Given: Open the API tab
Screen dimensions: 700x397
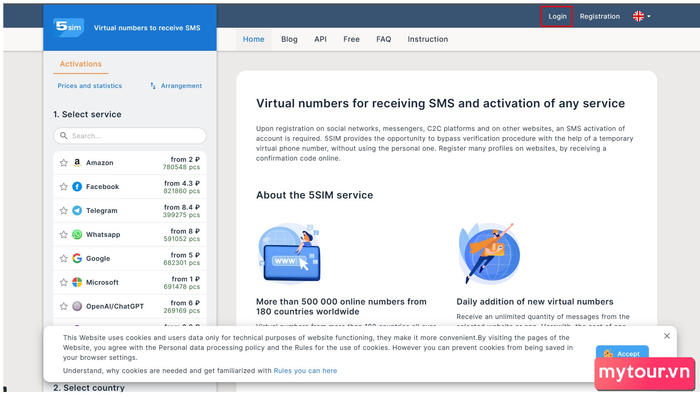Looking at the screenshot, I should (320, 39).
